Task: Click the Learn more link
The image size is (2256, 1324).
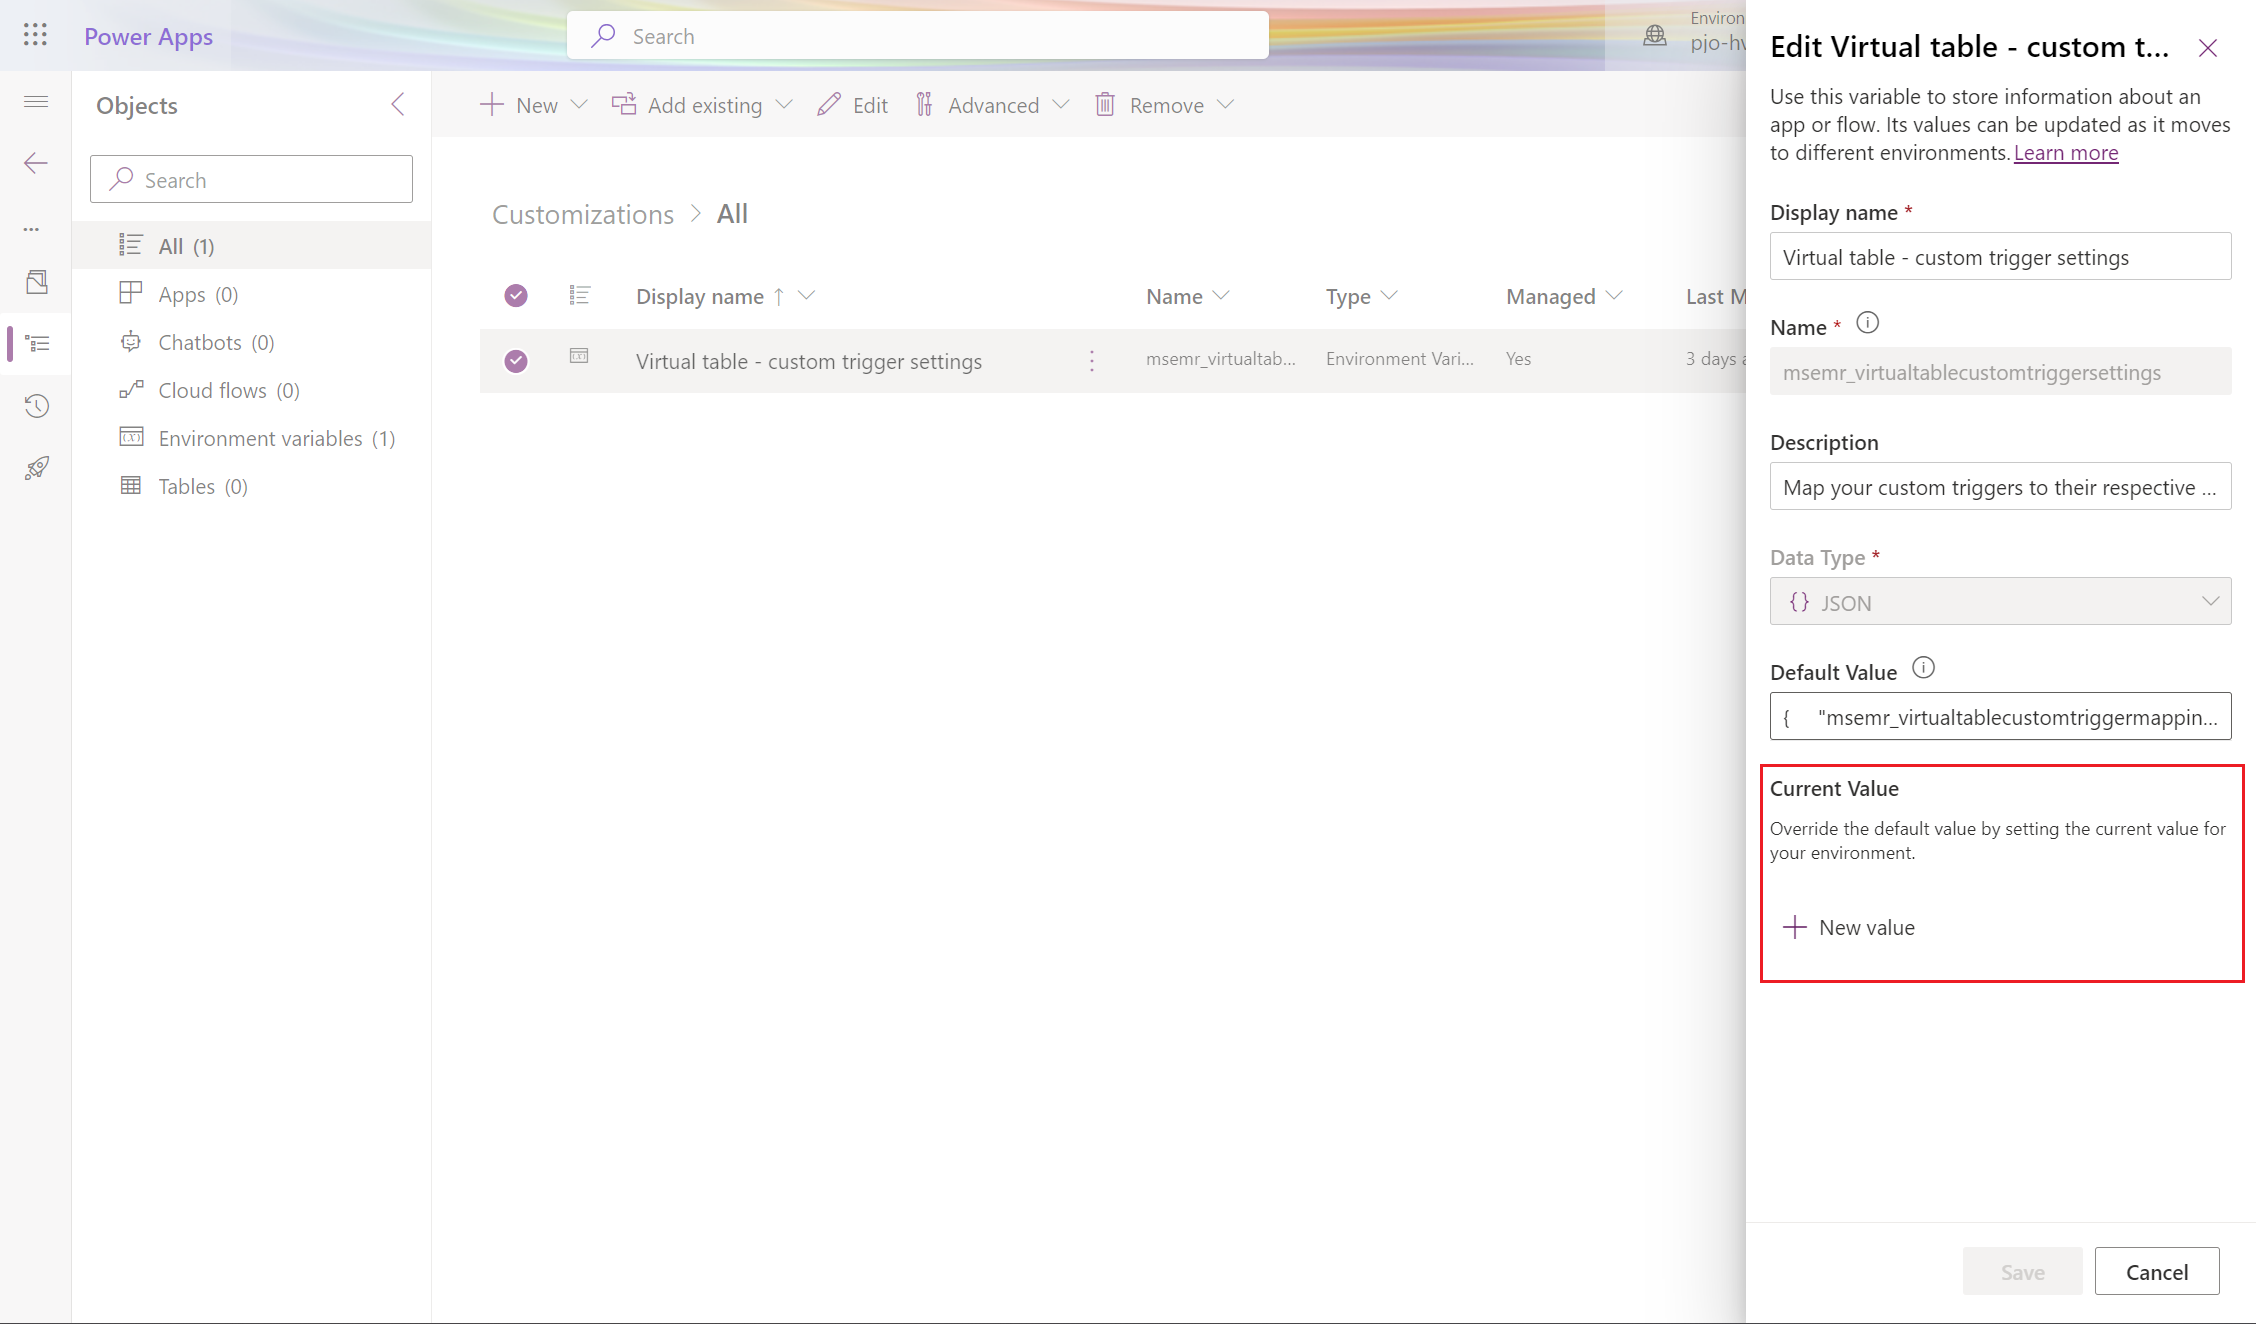Action: pos(2066,152)
